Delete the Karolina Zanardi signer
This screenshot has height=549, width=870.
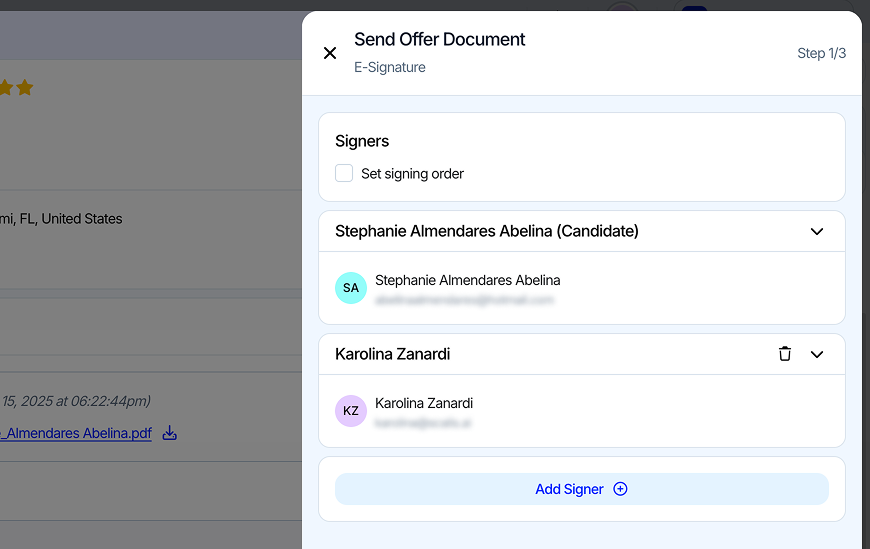point(785,354)
